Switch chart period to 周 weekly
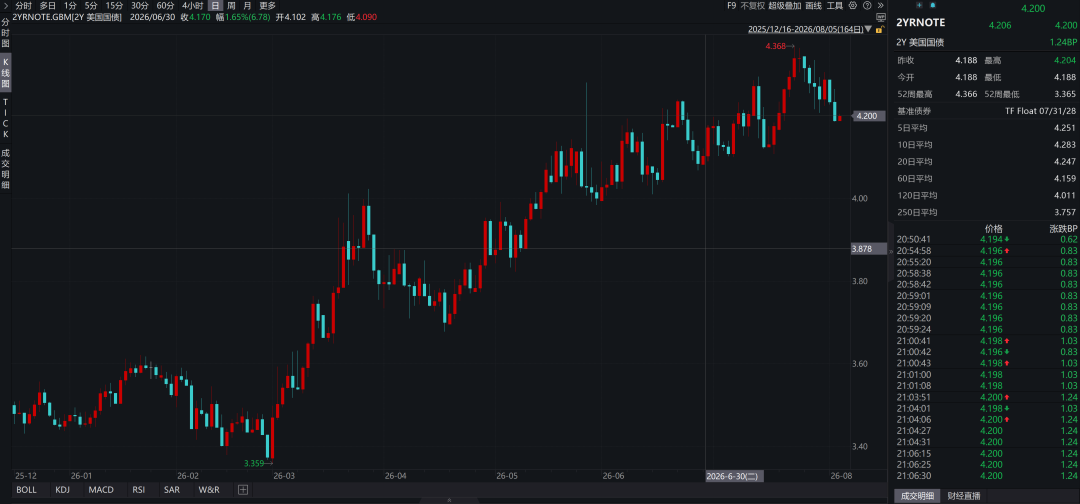This screenshot has width=1080, height=504. 231,6
